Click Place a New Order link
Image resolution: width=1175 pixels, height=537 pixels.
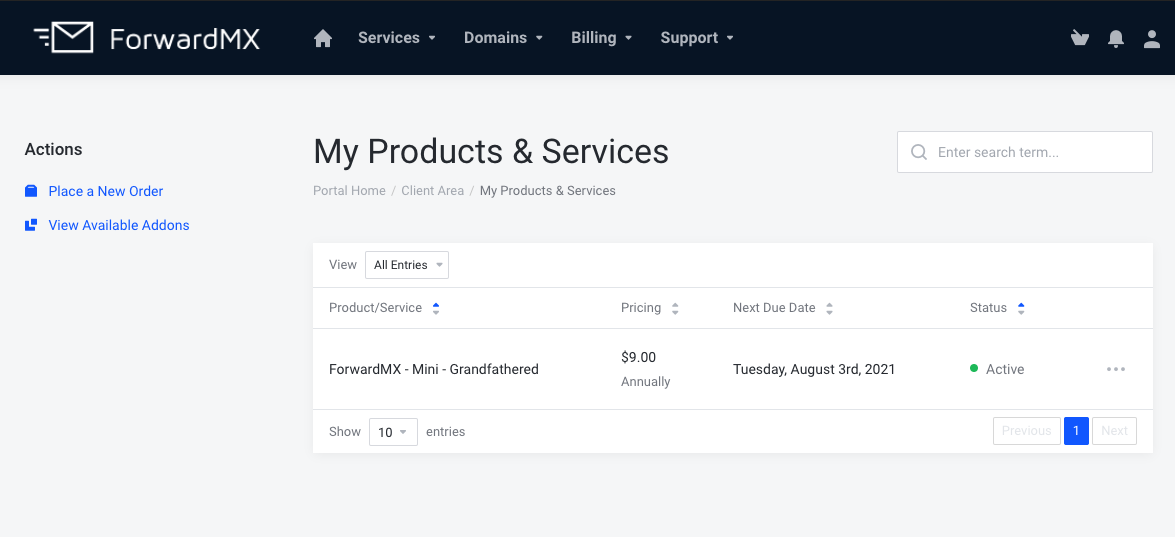[x=105, y=191]
